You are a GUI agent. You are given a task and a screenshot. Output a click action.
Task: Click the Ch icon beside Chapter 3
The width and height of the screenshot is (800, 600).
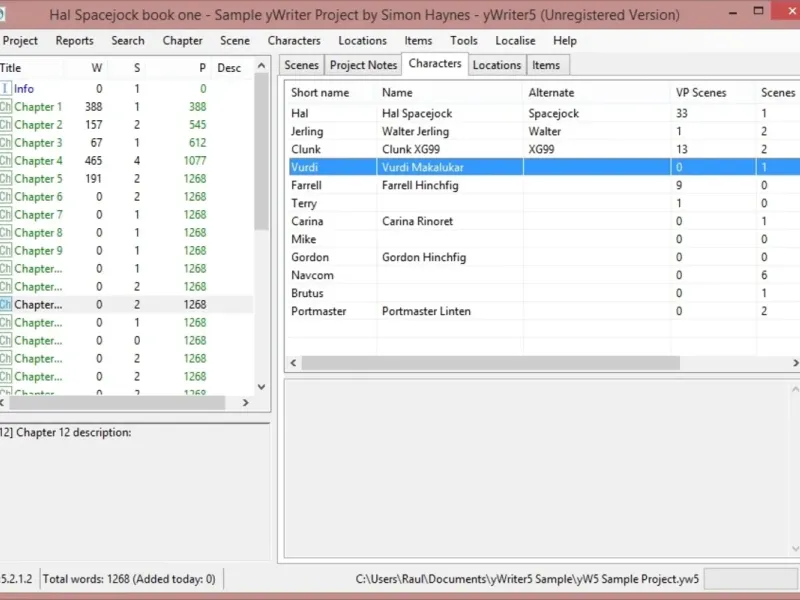coord(5,143)
